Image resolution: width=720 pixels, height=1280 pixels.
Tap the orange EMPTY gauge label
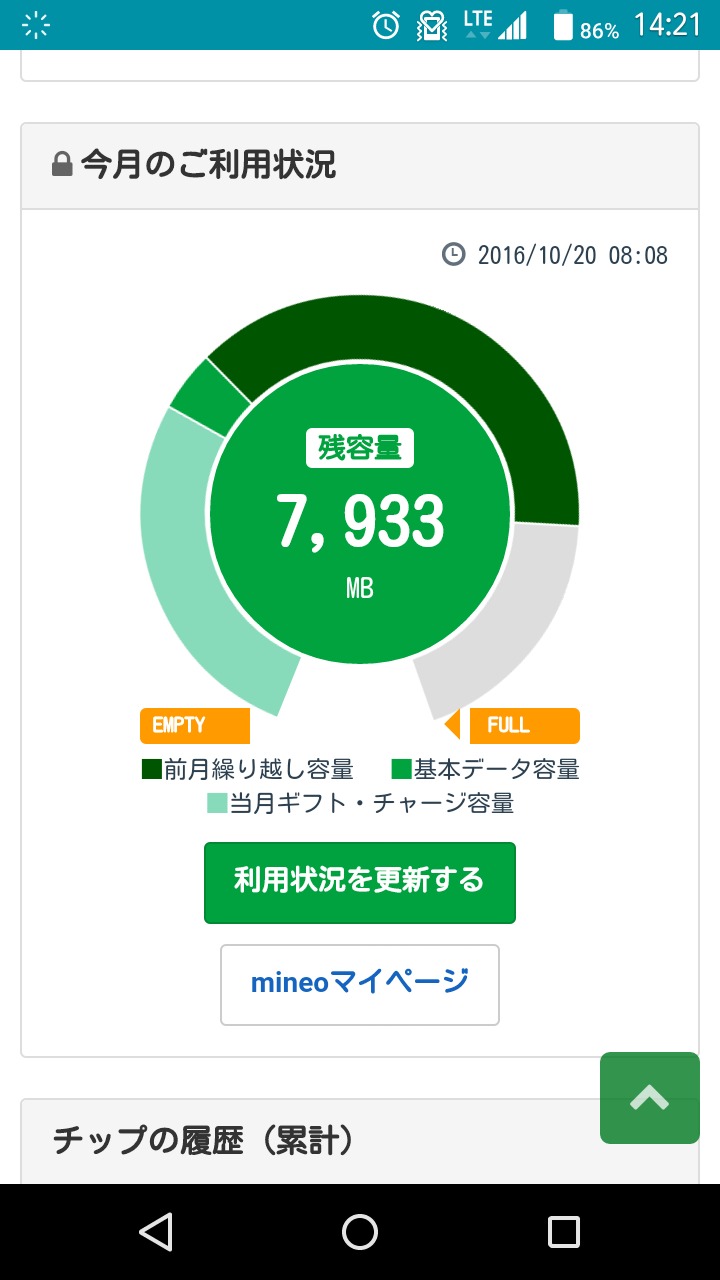(x=194, y=725)
